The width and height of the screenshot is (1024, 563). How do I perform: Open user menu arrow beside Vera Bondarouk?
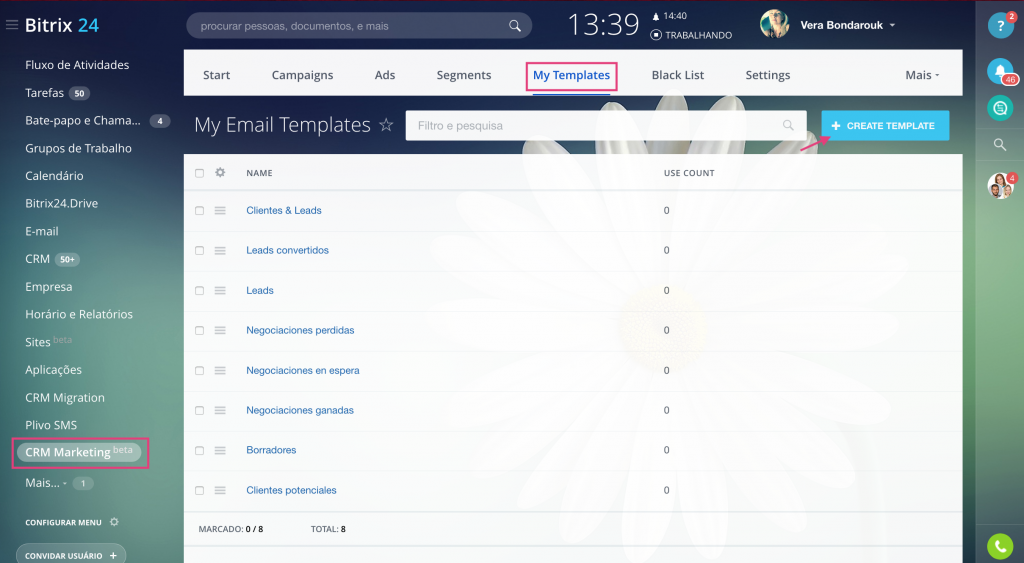(892, 25)
